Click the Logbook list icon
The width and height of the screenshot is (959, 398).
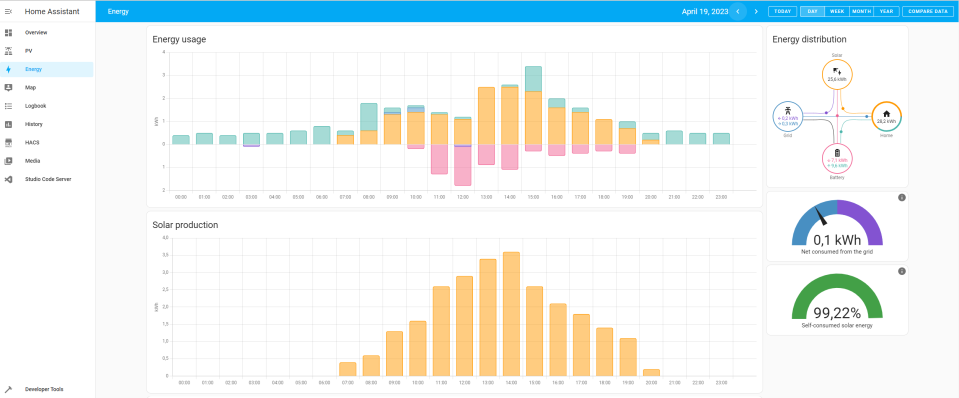click(x=9, y=106)
